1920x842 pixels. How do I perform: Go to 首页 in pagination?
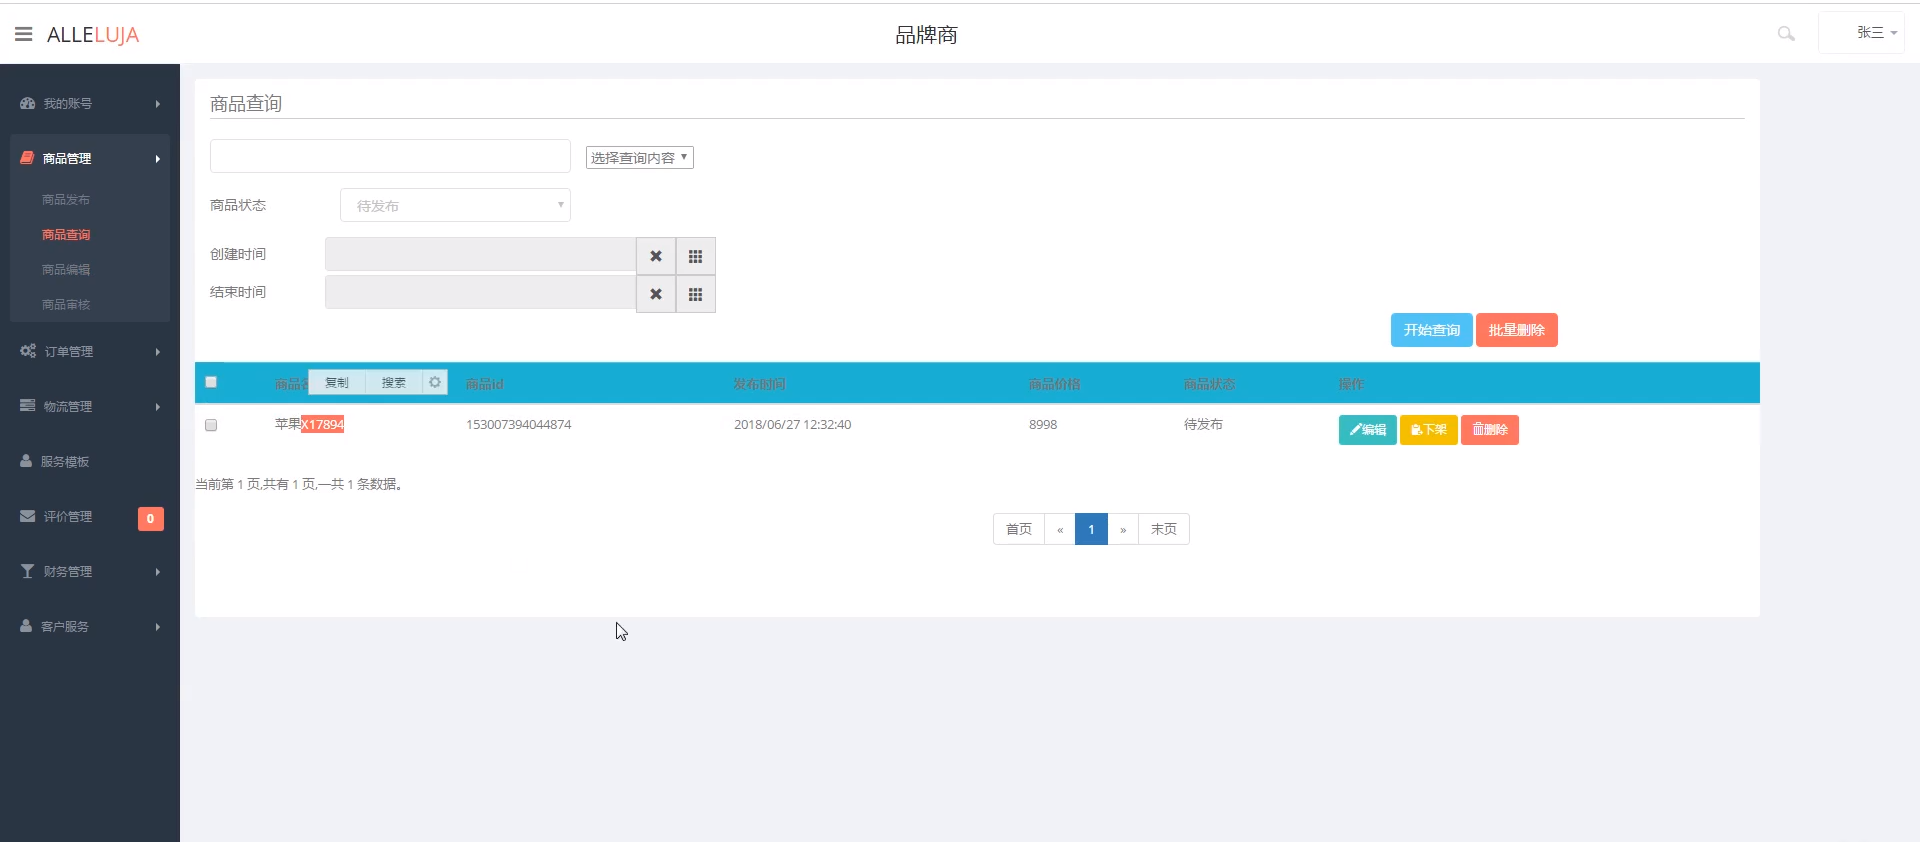click(1019, 529)
